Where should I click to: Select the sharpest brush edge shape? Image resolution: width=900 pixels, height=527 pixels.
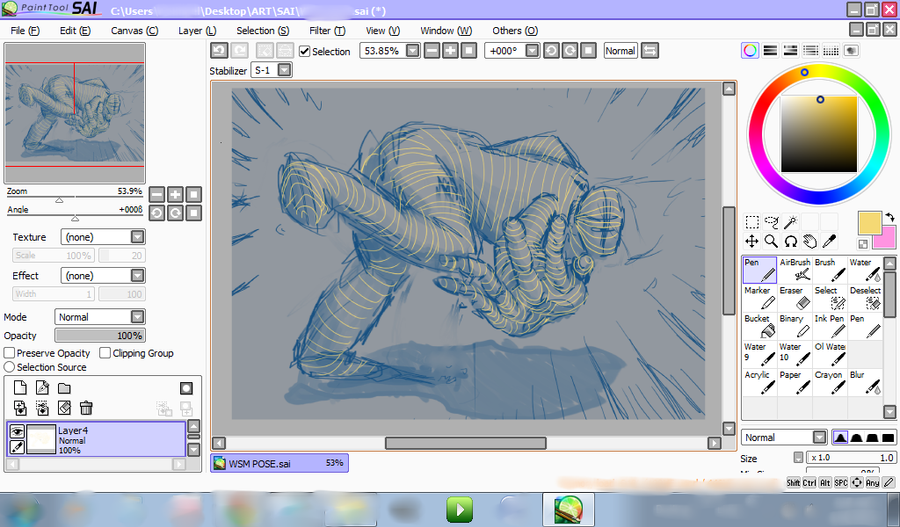840,437
